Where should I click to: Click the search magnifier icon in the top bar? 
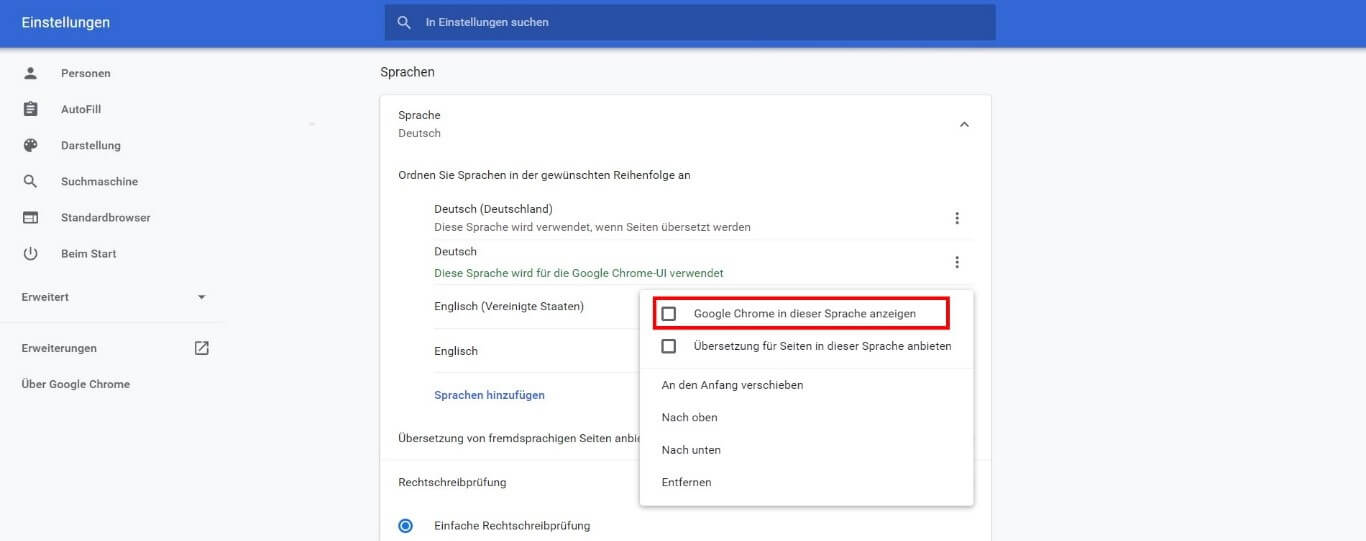404,22
